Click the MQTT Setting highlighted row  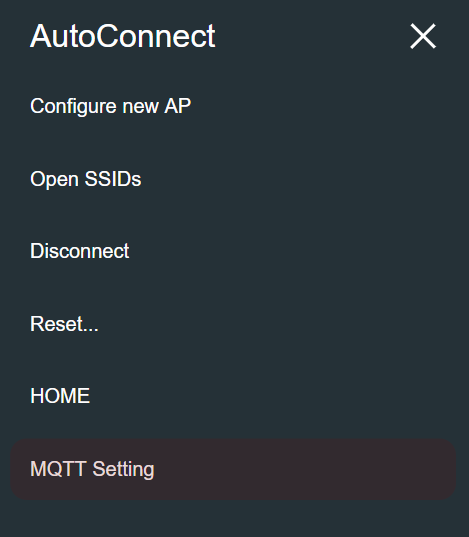(233, 469)
